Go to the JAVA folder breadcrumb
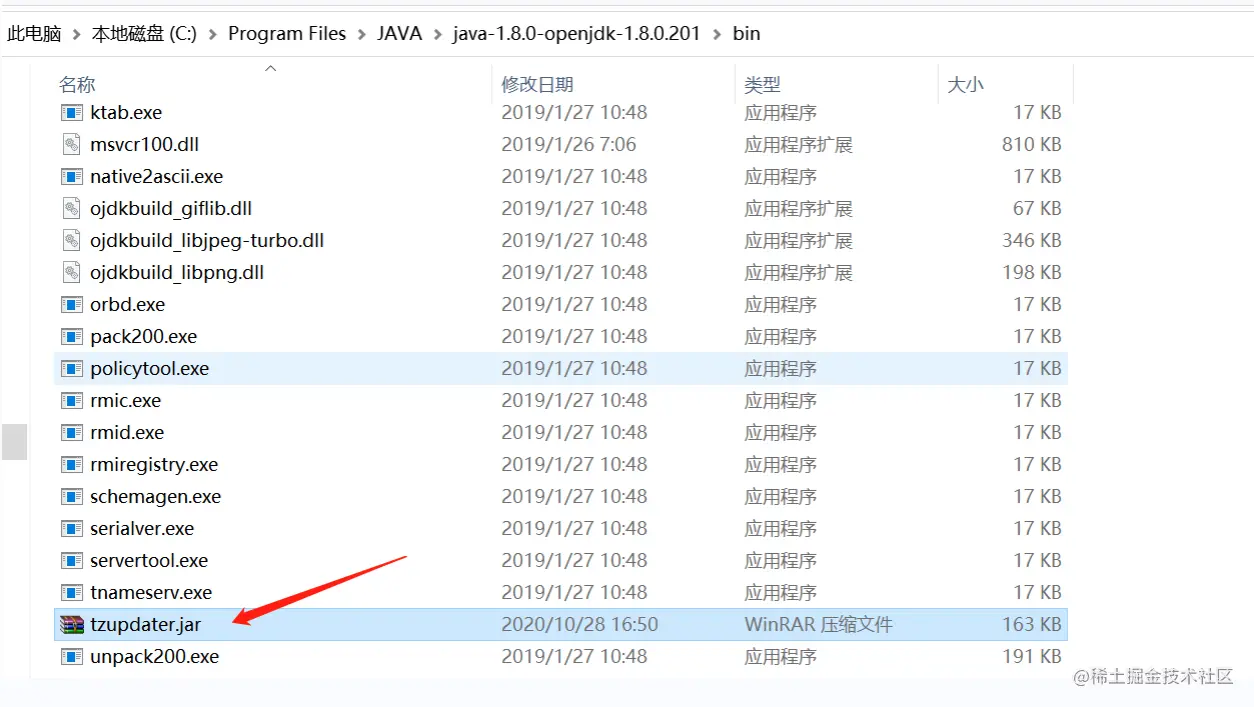Image resolution: width=1254 pixels, height=707 pixels. click(x=400, y=34)
